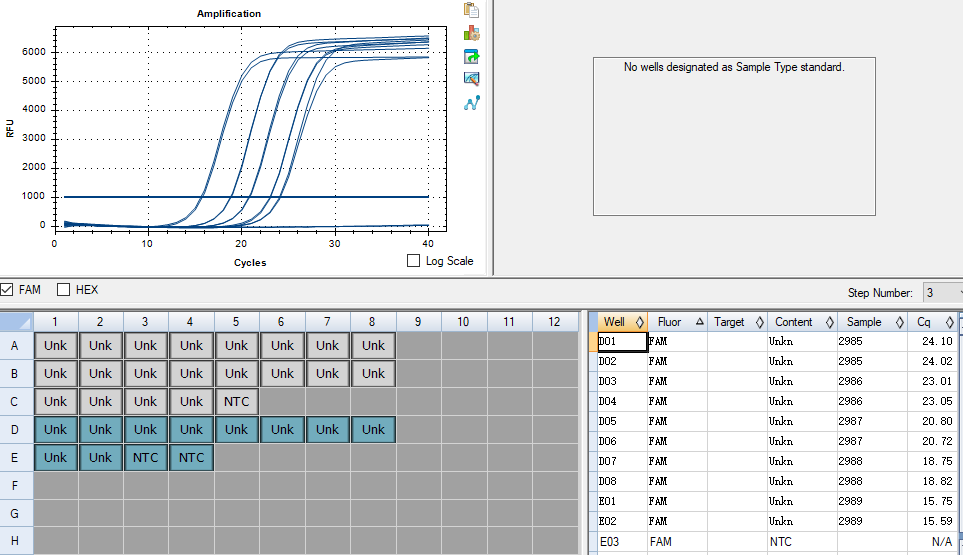Click the Target column sort diamond icon

pos(760,322)
